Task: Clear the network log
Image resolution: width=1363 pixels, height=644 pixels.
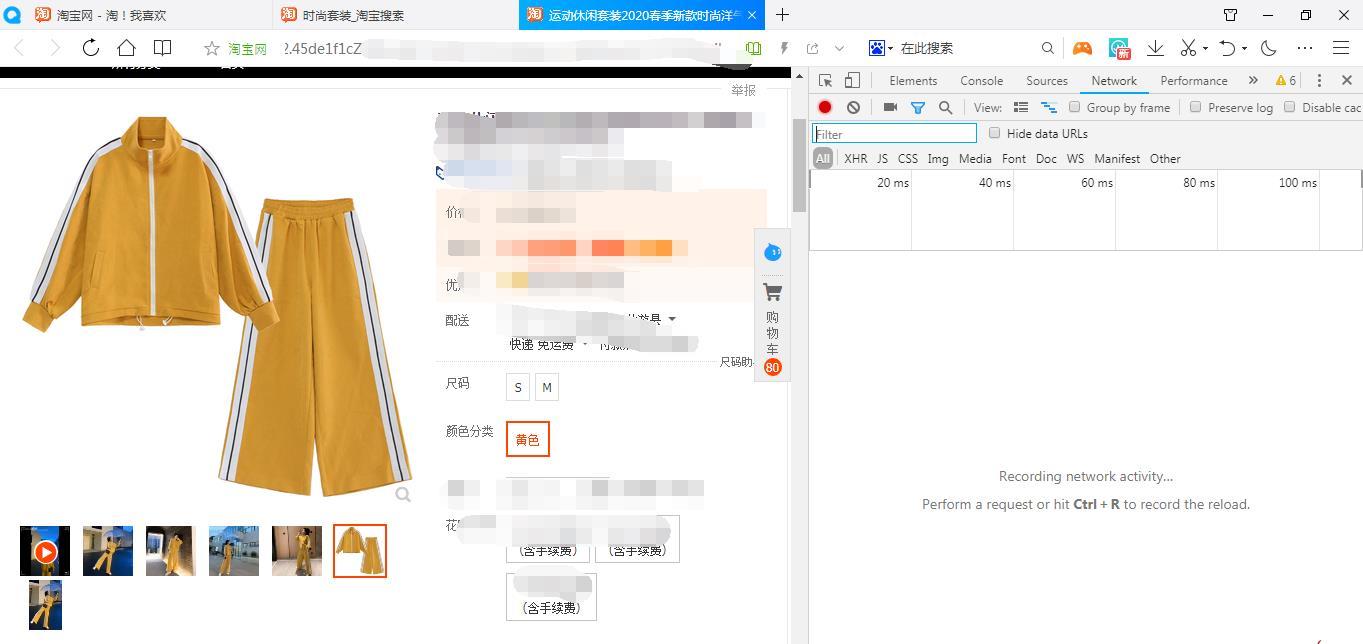Action: pos(853,107)
